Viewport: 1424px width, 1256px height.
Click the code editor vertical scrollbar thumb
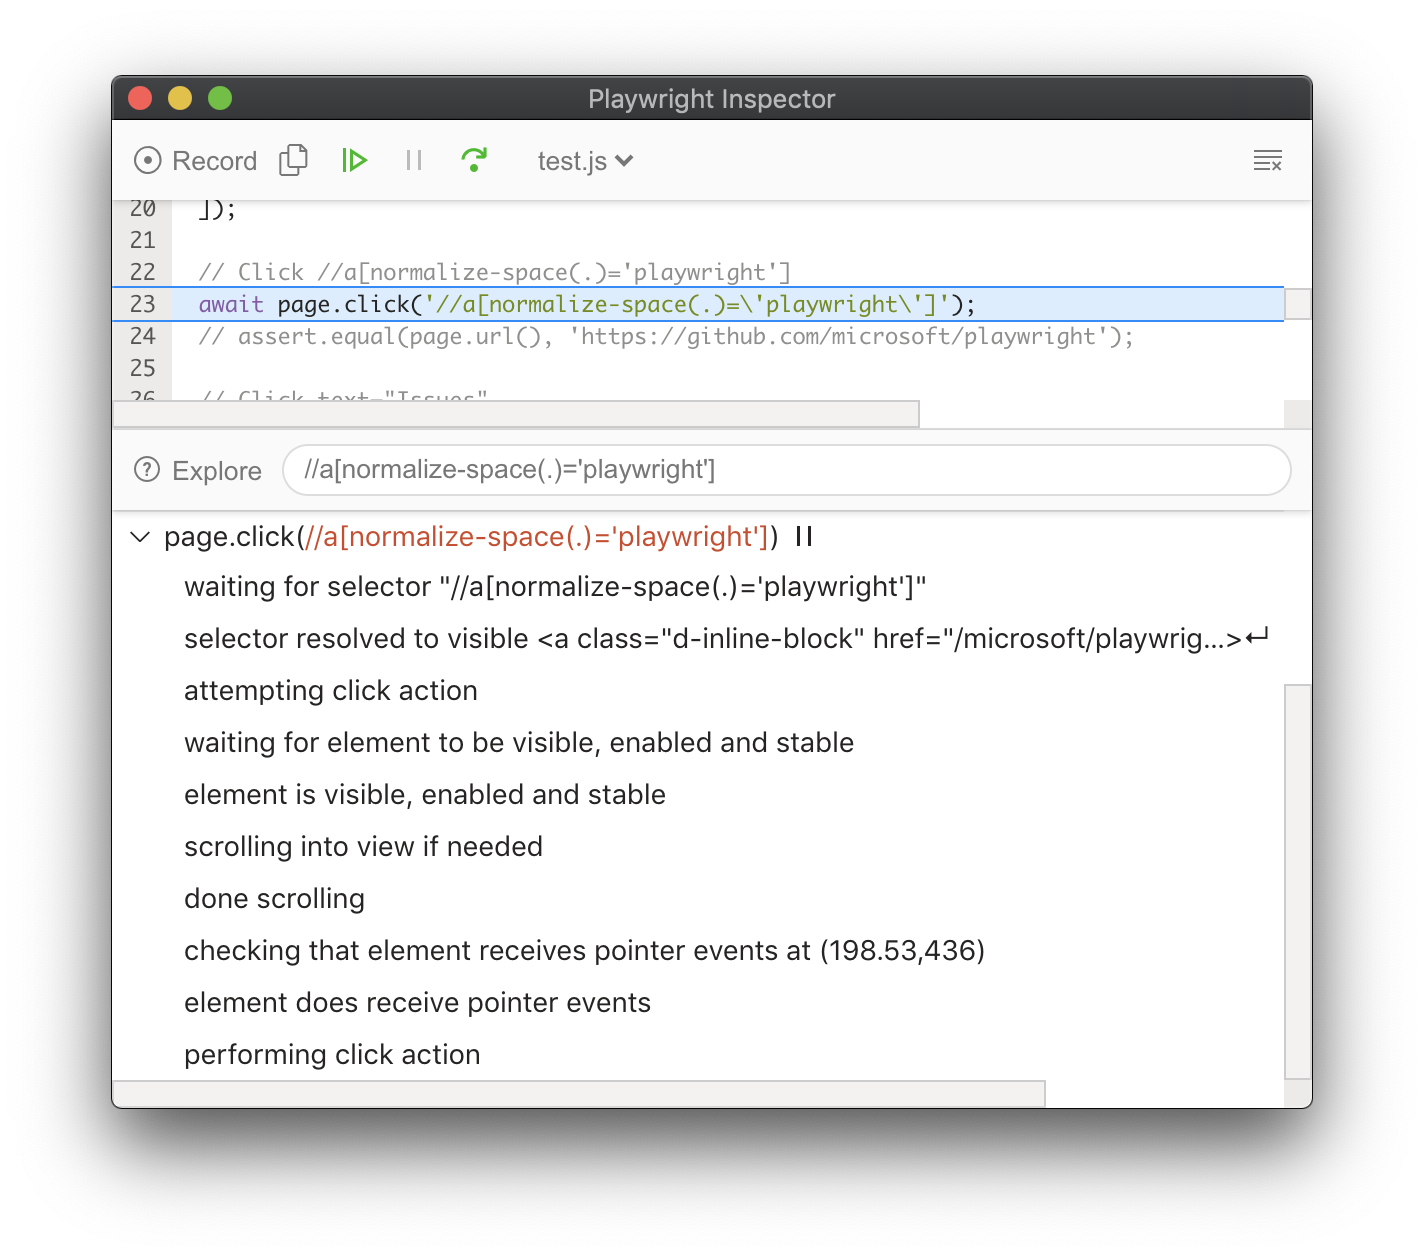coord(1298,304)
